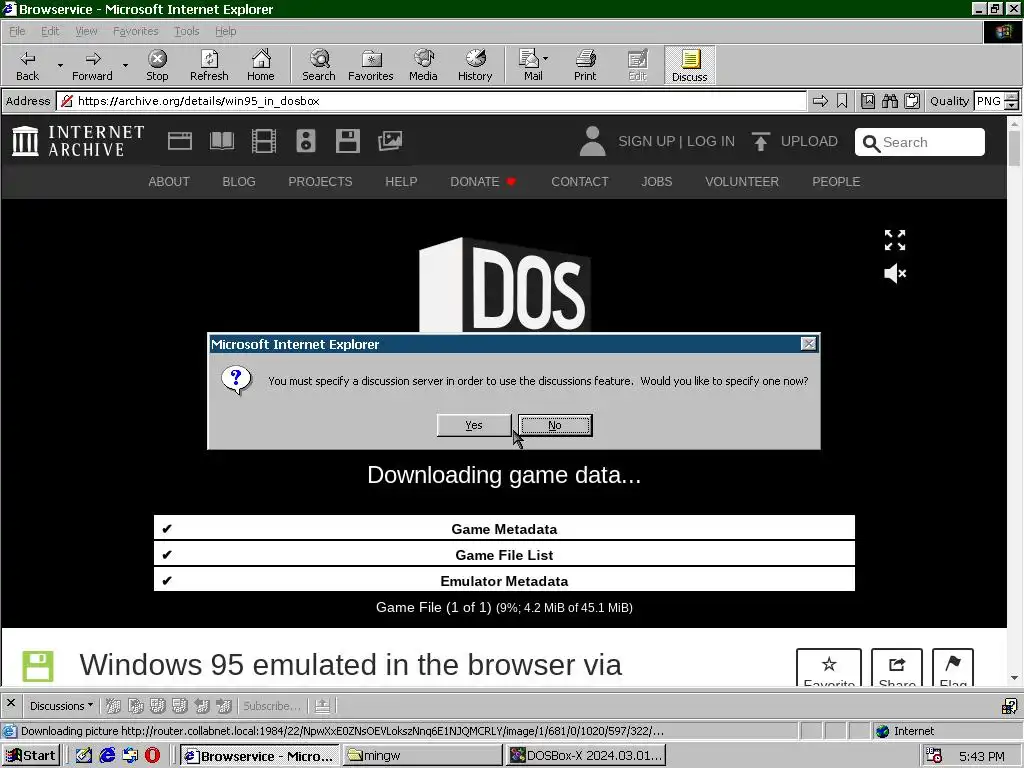Open the PROJECTS navigation link

[x=320, y=182]
